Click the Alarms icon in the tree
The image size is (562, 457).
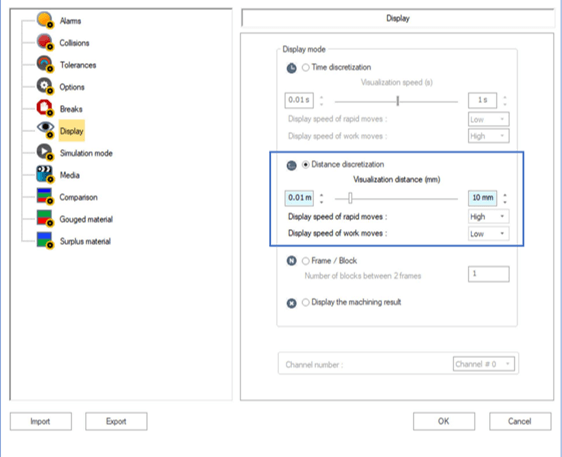pyautogui.click(x=45, y=20)
